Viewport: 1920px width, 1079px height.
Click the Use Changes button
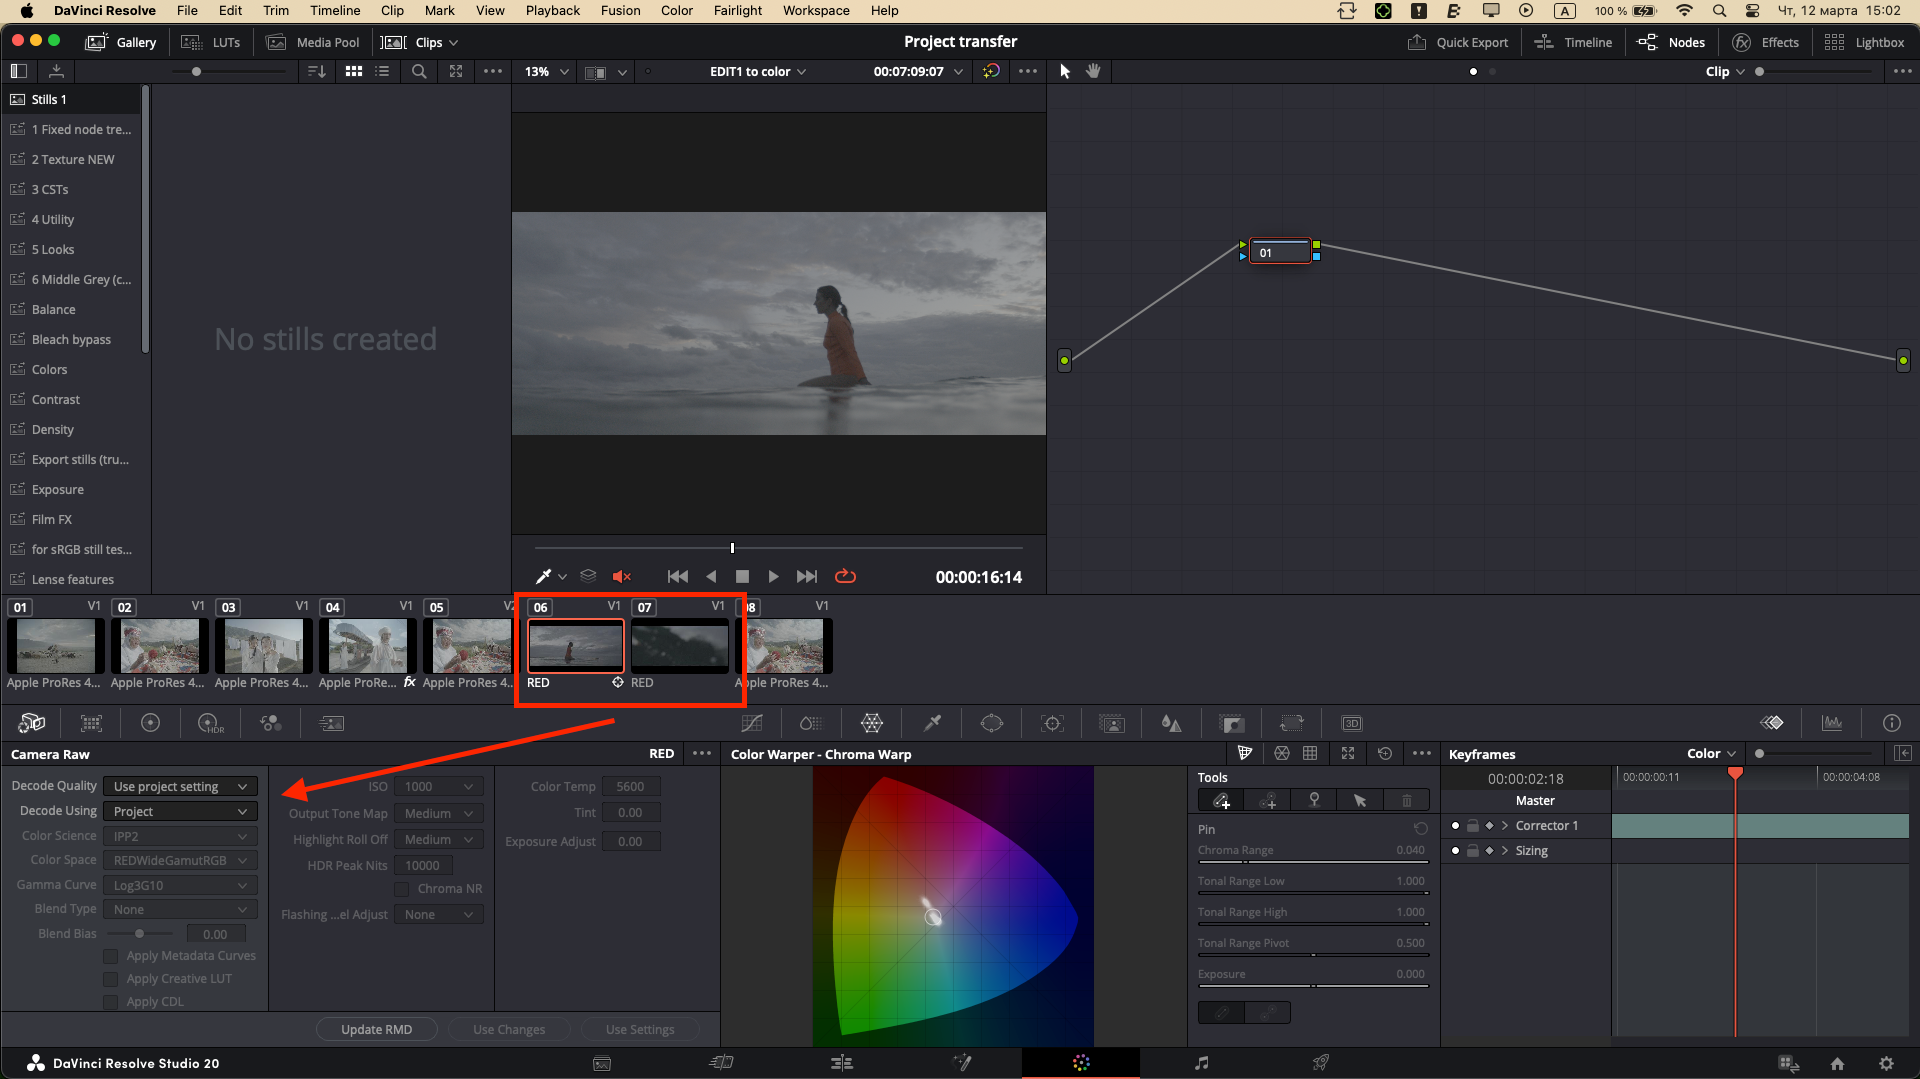click(x=509, y=1028)
